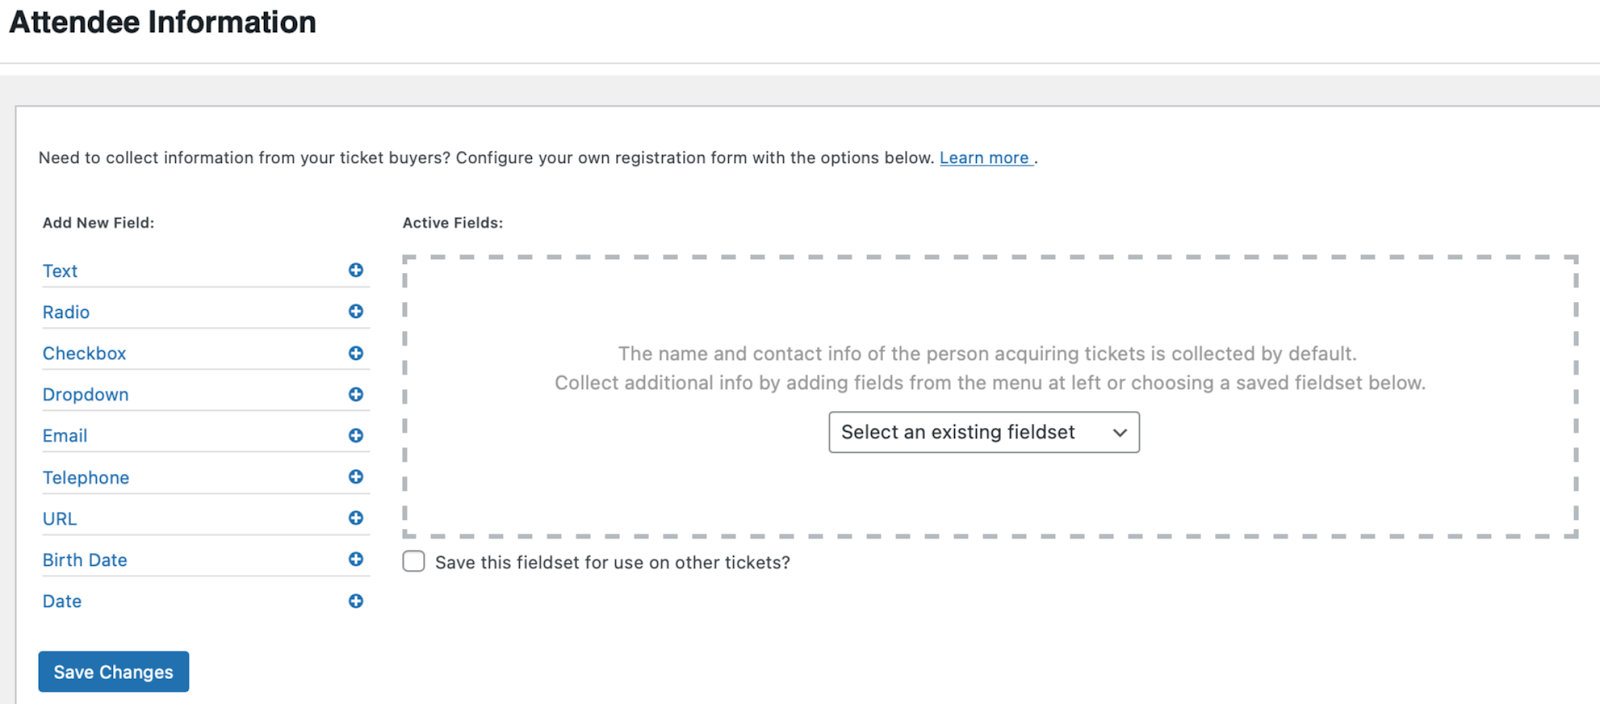Click the plus icon next to URL
The width and height of the screenshot is (1600, 704).
click(355, 518)
